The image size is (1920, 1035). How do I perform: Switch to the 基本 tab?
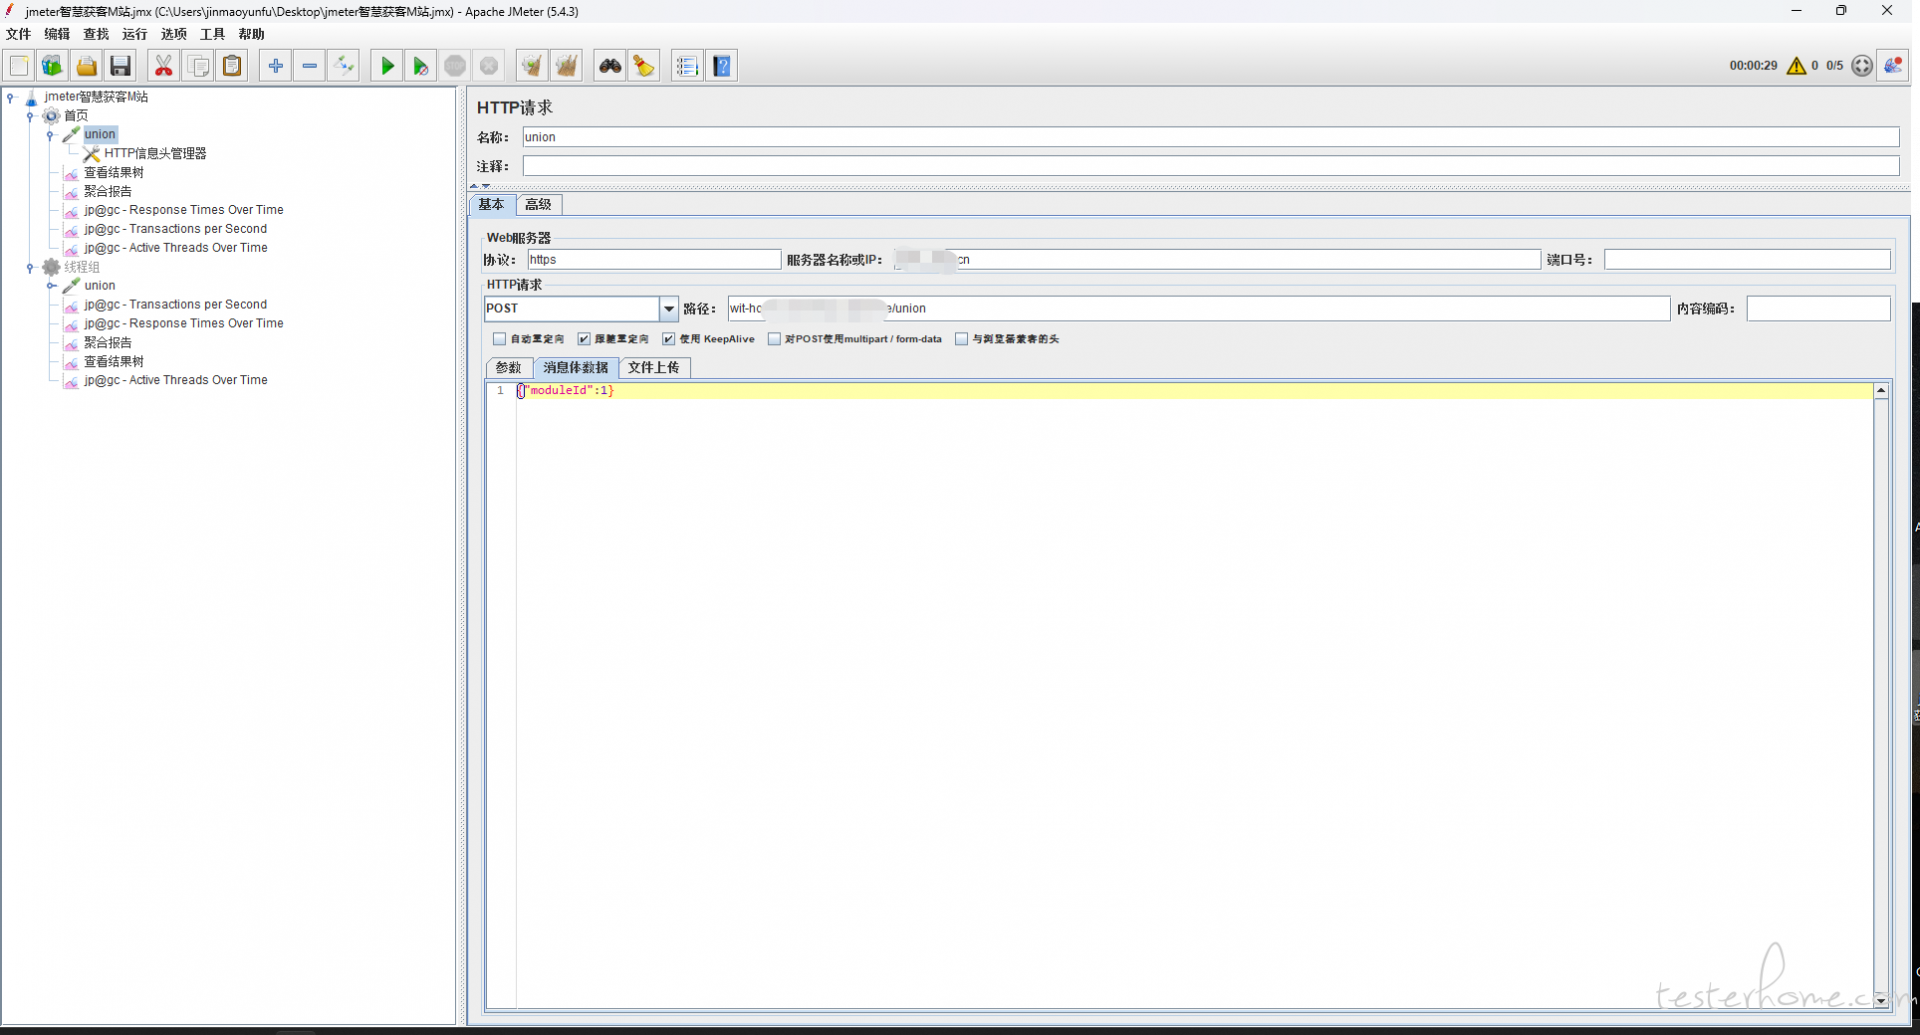point(492,204)
